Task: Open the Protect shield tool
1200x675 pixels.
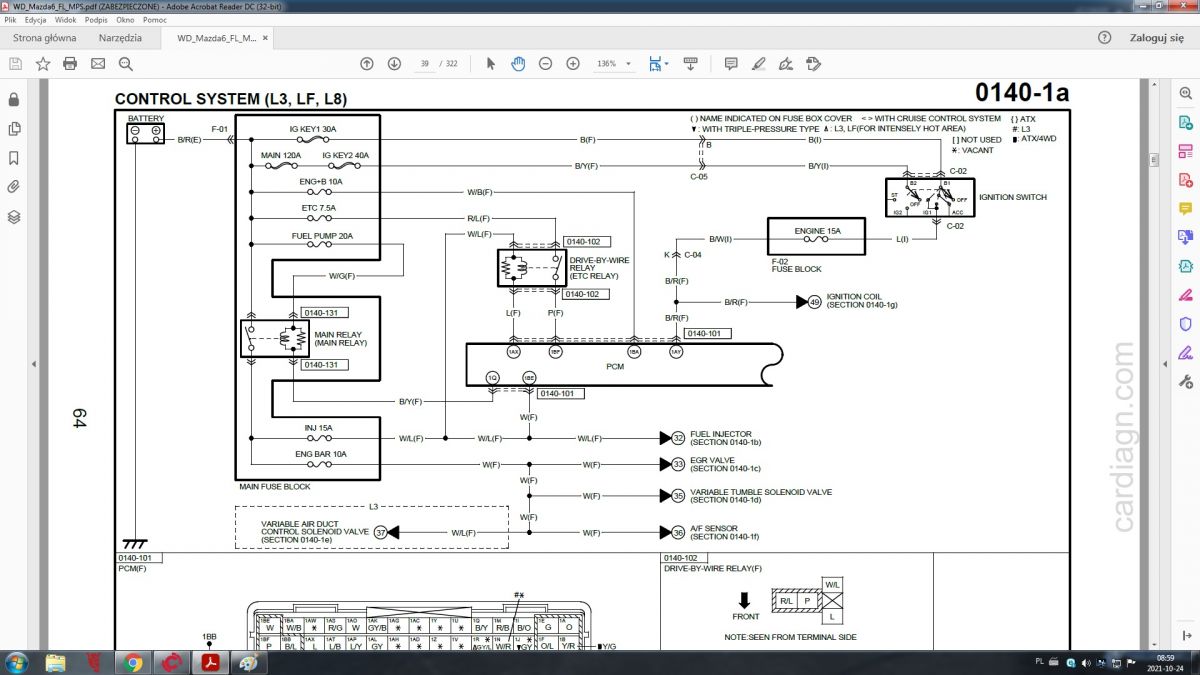Action: (1185, 323)
